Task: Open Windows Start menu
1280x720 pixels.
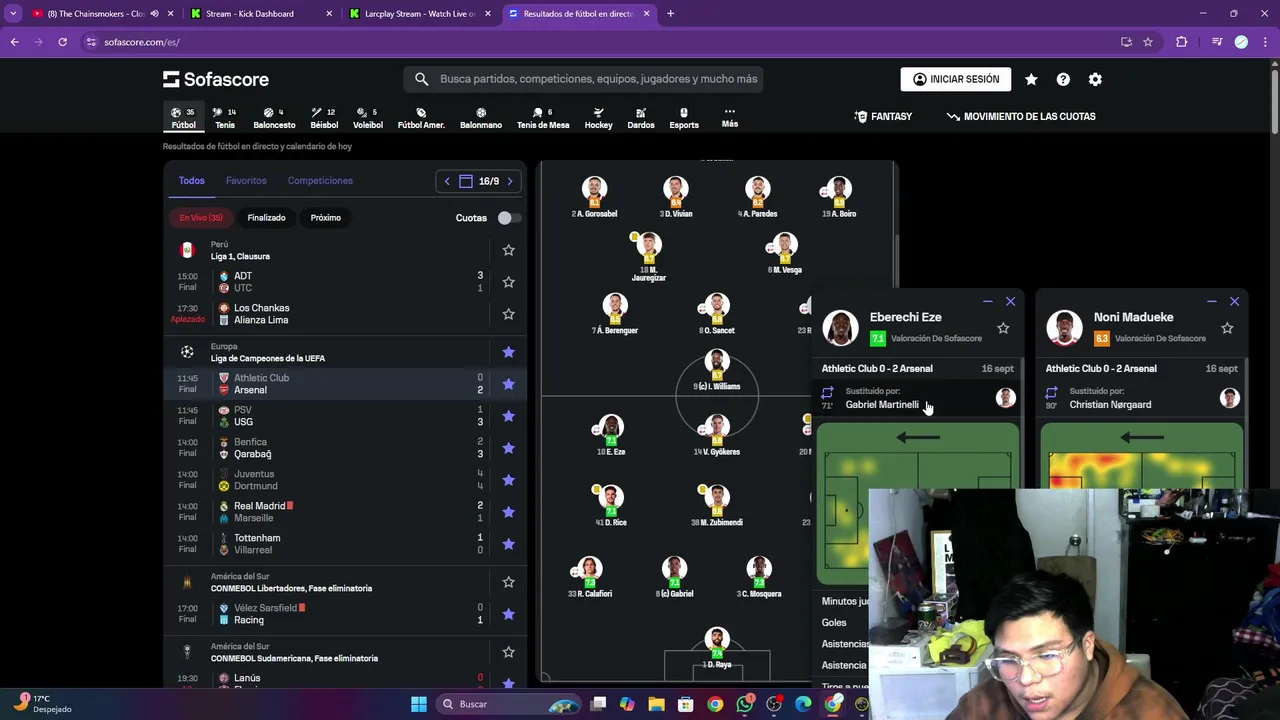Action: pyautogui.click(x=419, y=704)
